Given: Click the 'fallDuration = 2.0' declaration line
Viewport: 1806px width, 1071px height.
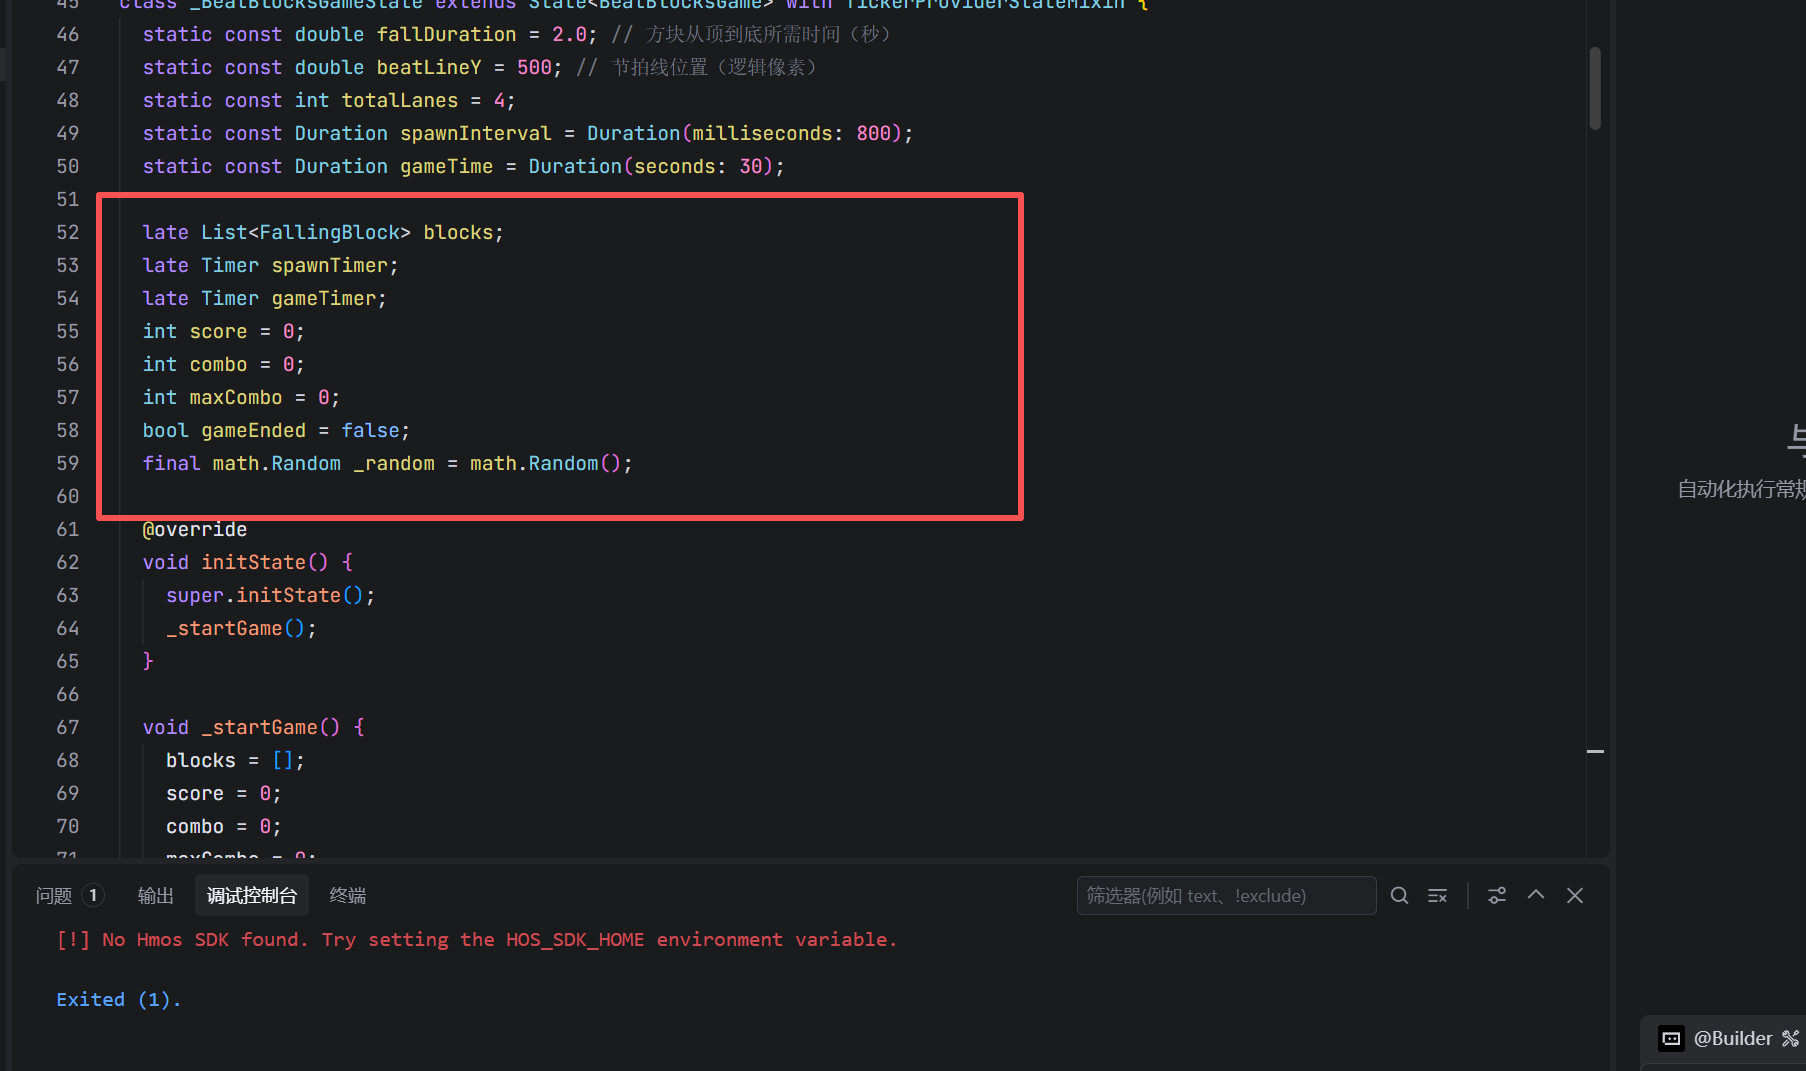Looking at the screenshot, I should [369, 34].
